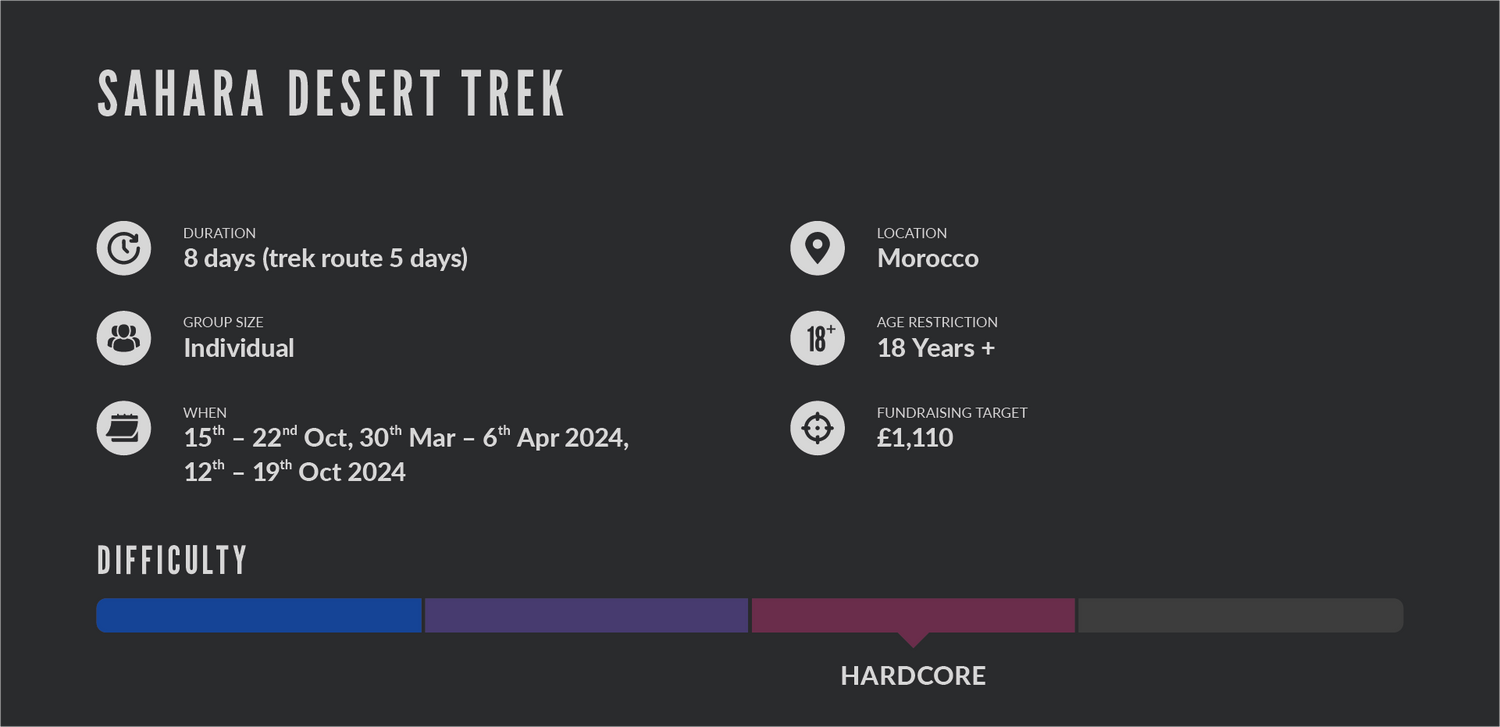This screenshot has width=1500, height=727.
Task: Click the 18 Years + text
Action: coord(936,348)
